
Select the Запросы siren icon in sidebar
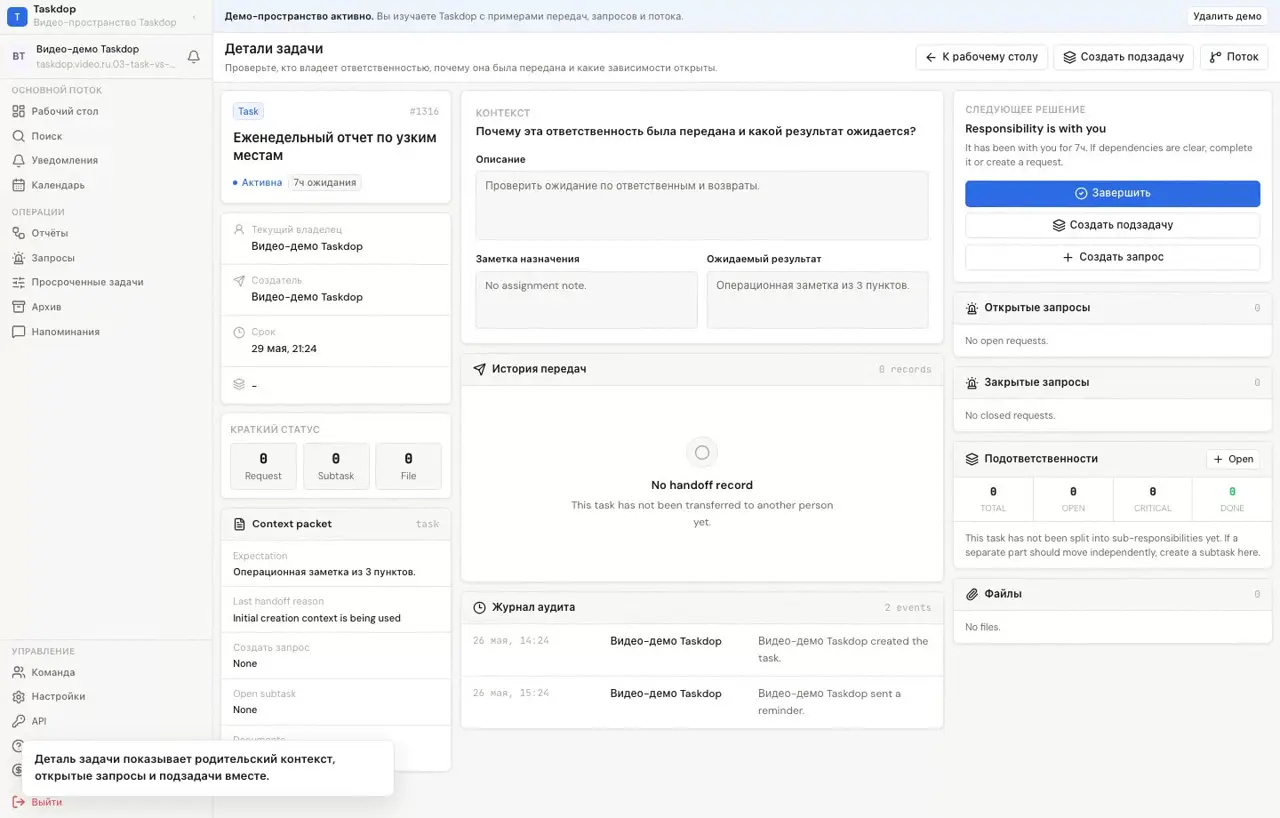pyautogui.click(x=18, y=258)
